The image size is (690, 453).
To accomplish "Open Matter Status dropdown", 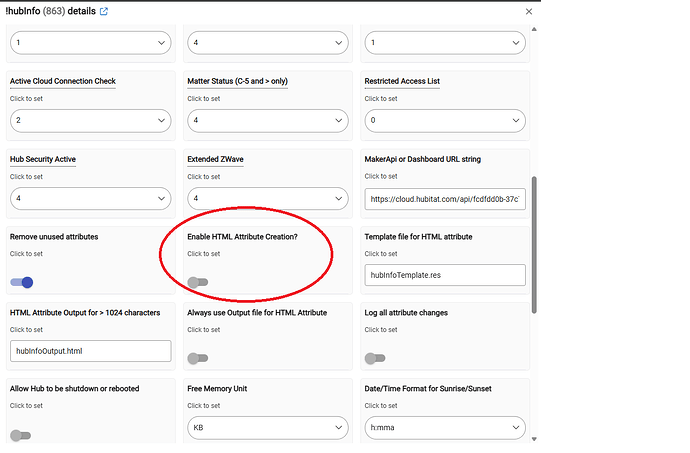I will [x=268, y=121].
